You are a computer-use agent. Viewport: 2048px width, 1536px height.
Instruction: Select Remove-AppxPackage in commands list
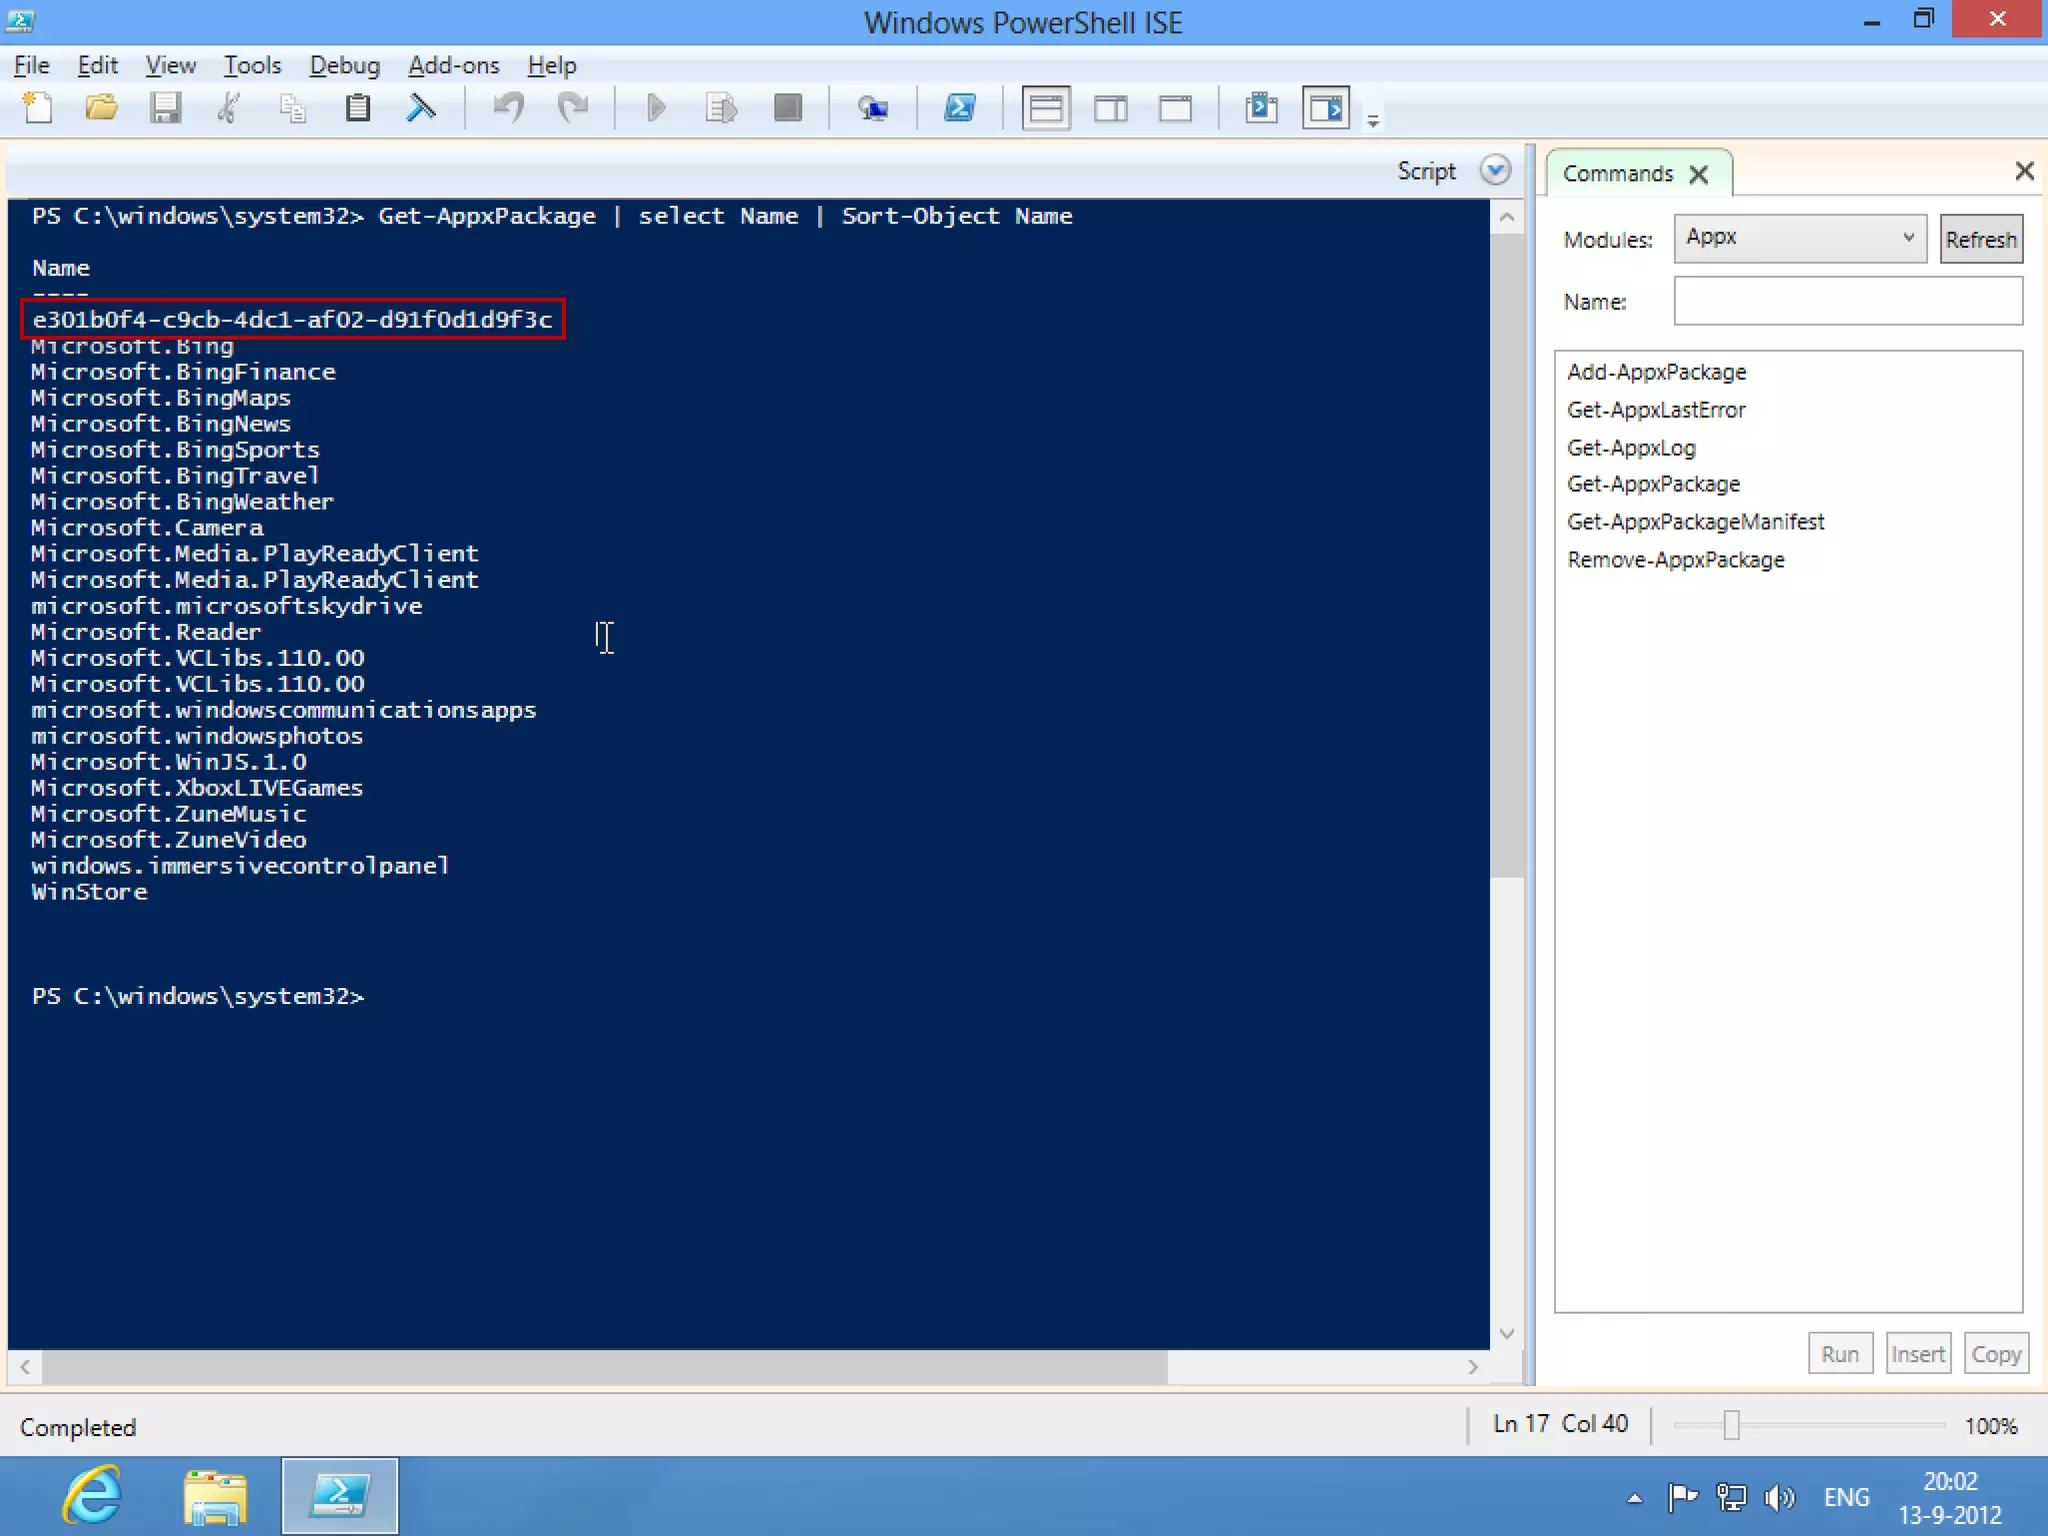point(1675,559)
